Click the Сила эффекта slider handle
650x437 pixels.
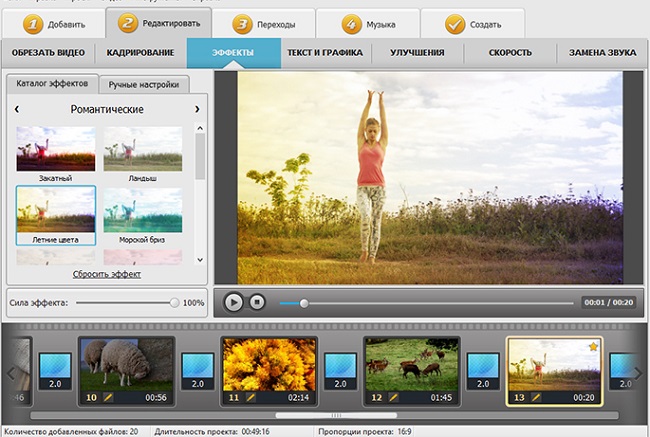(175, 302)
